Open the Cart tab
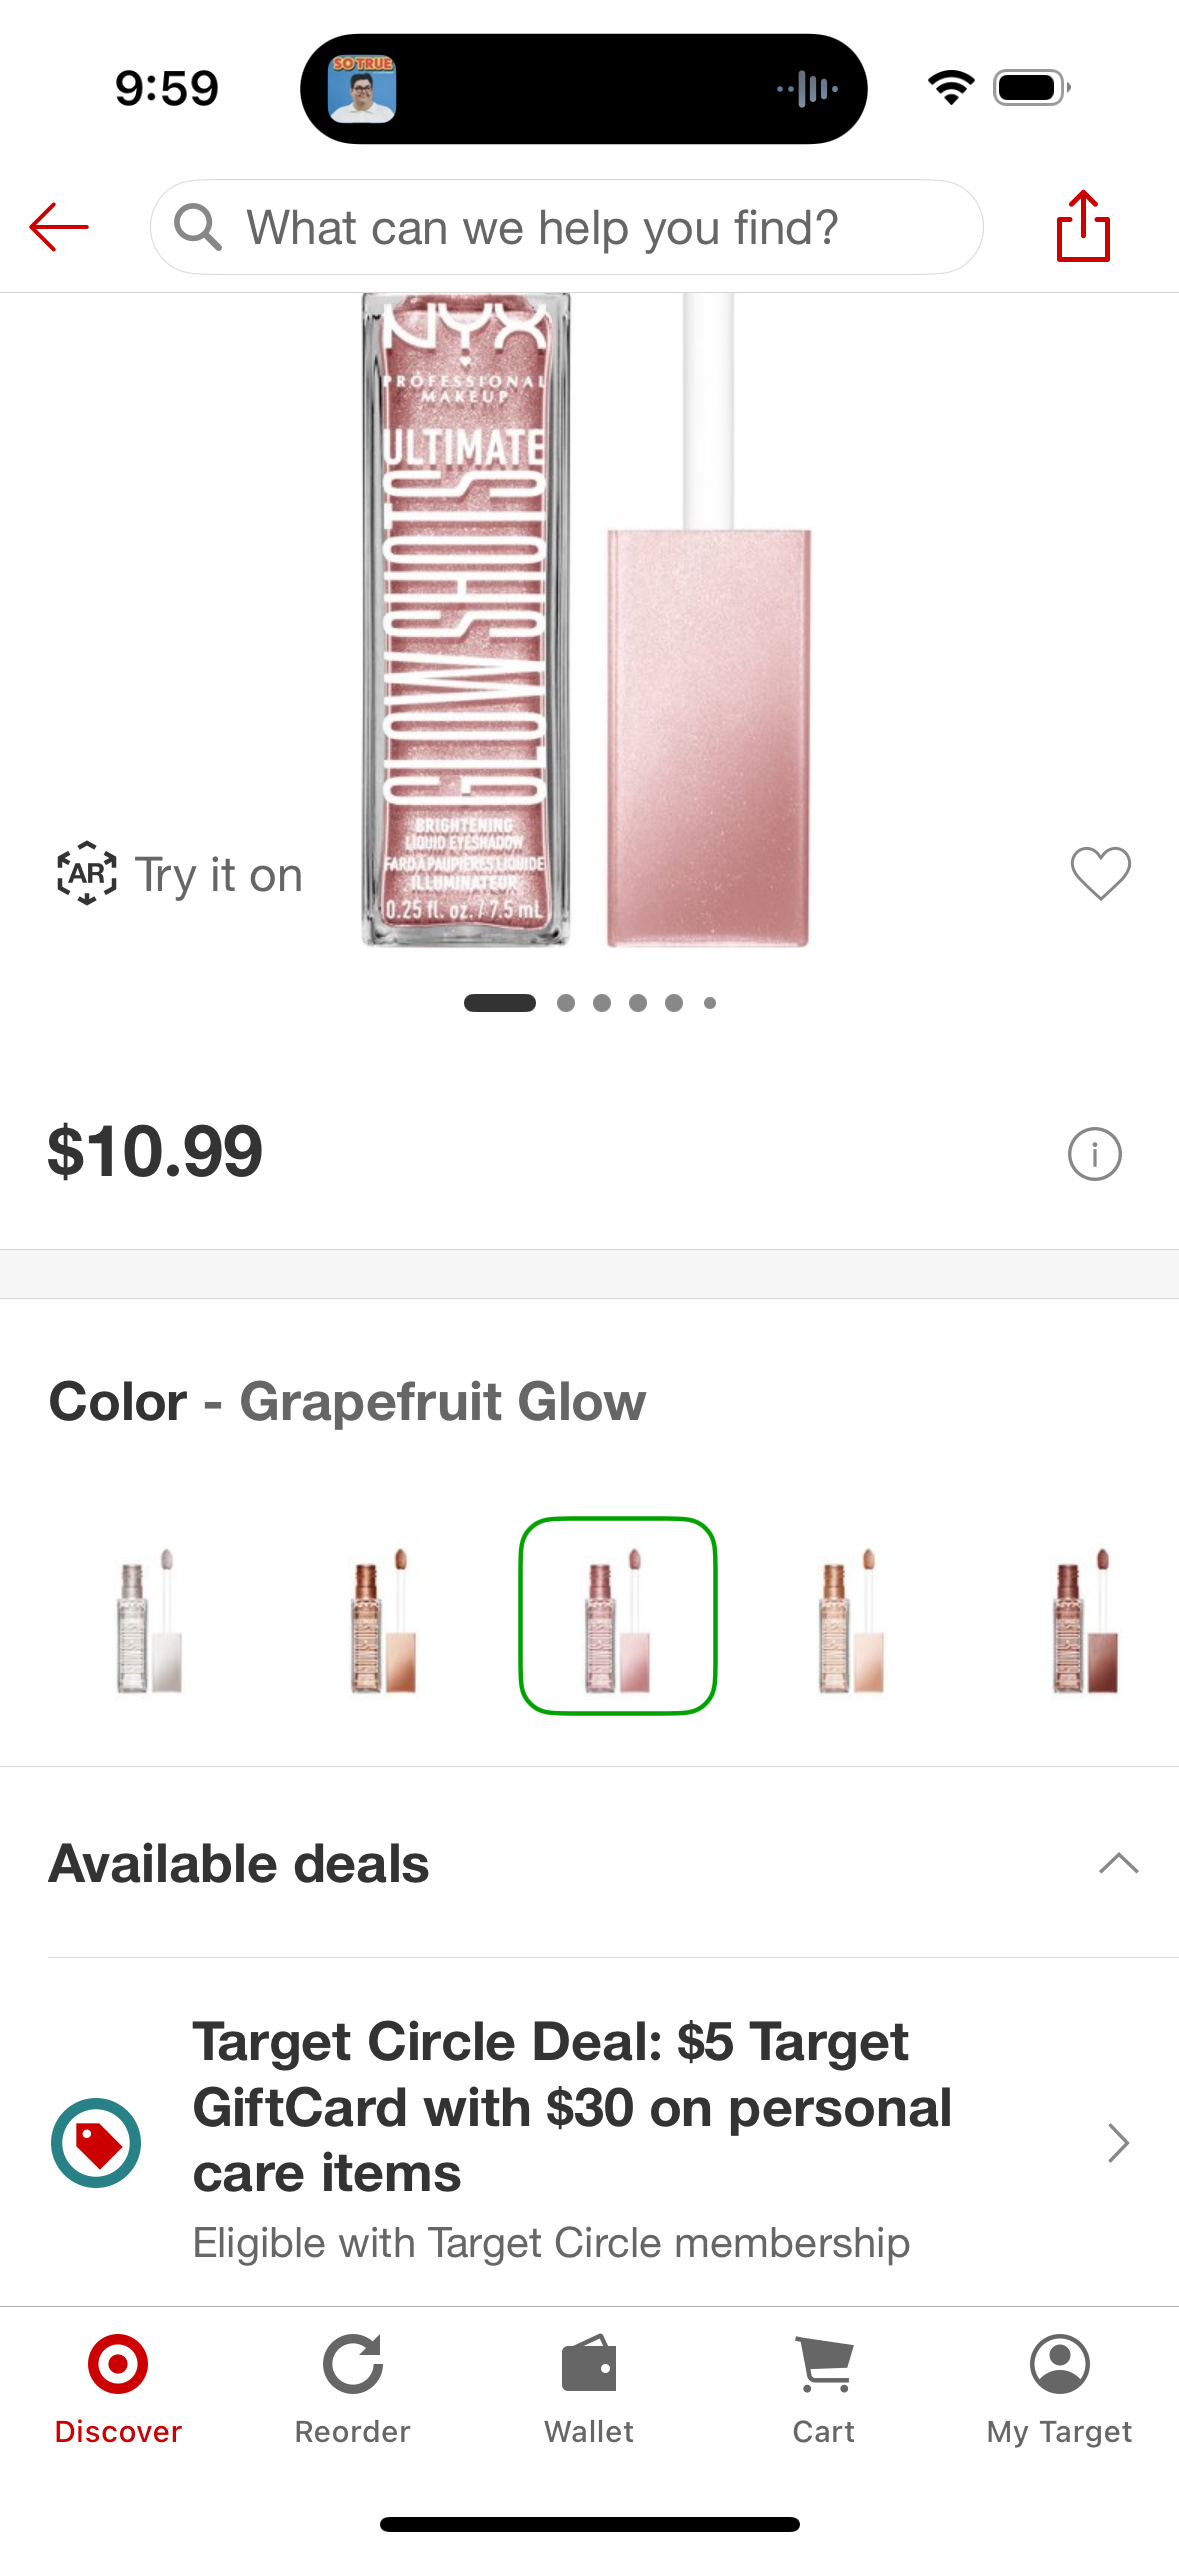This screenshot has width=1179, height=2556. click(x=824, y=2388)
